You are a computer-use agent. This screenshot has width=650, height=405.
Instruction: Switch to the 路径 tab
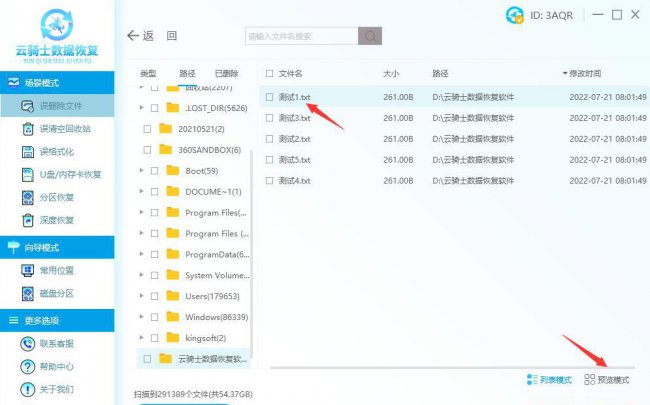click(187, 74)
